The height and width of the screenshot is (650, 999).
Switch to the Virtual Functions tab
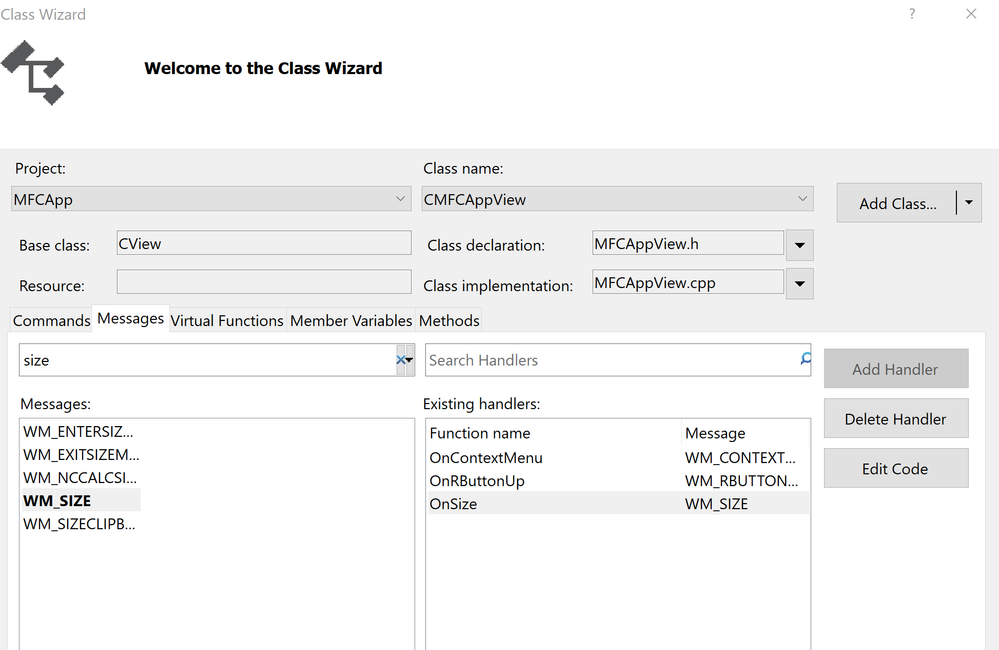pyautogui.click(x=227, y=321)
